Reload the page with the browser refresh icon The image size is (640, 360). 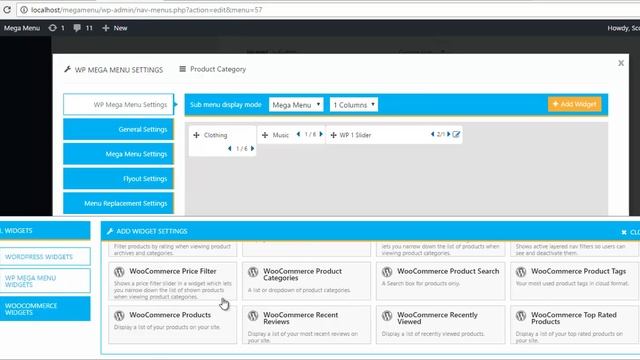coord(7,9)
